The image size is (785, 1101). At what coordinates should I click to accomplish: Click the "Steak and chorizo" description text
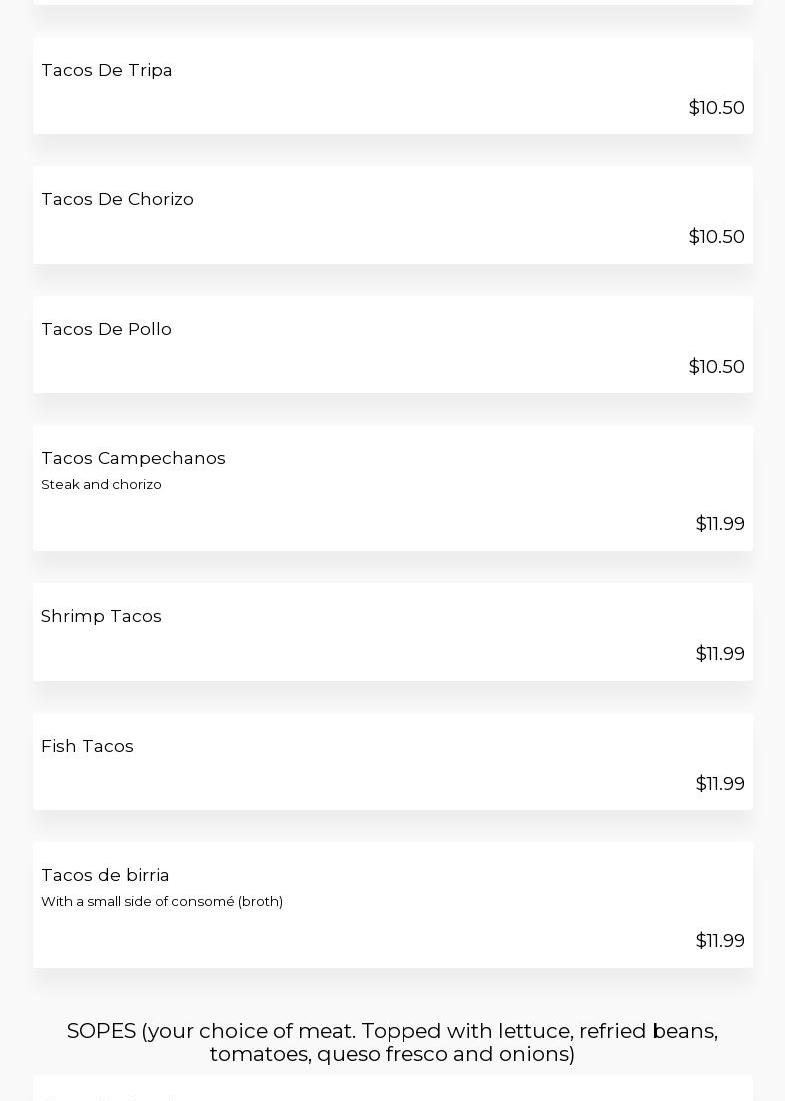(x=101, y=485)
